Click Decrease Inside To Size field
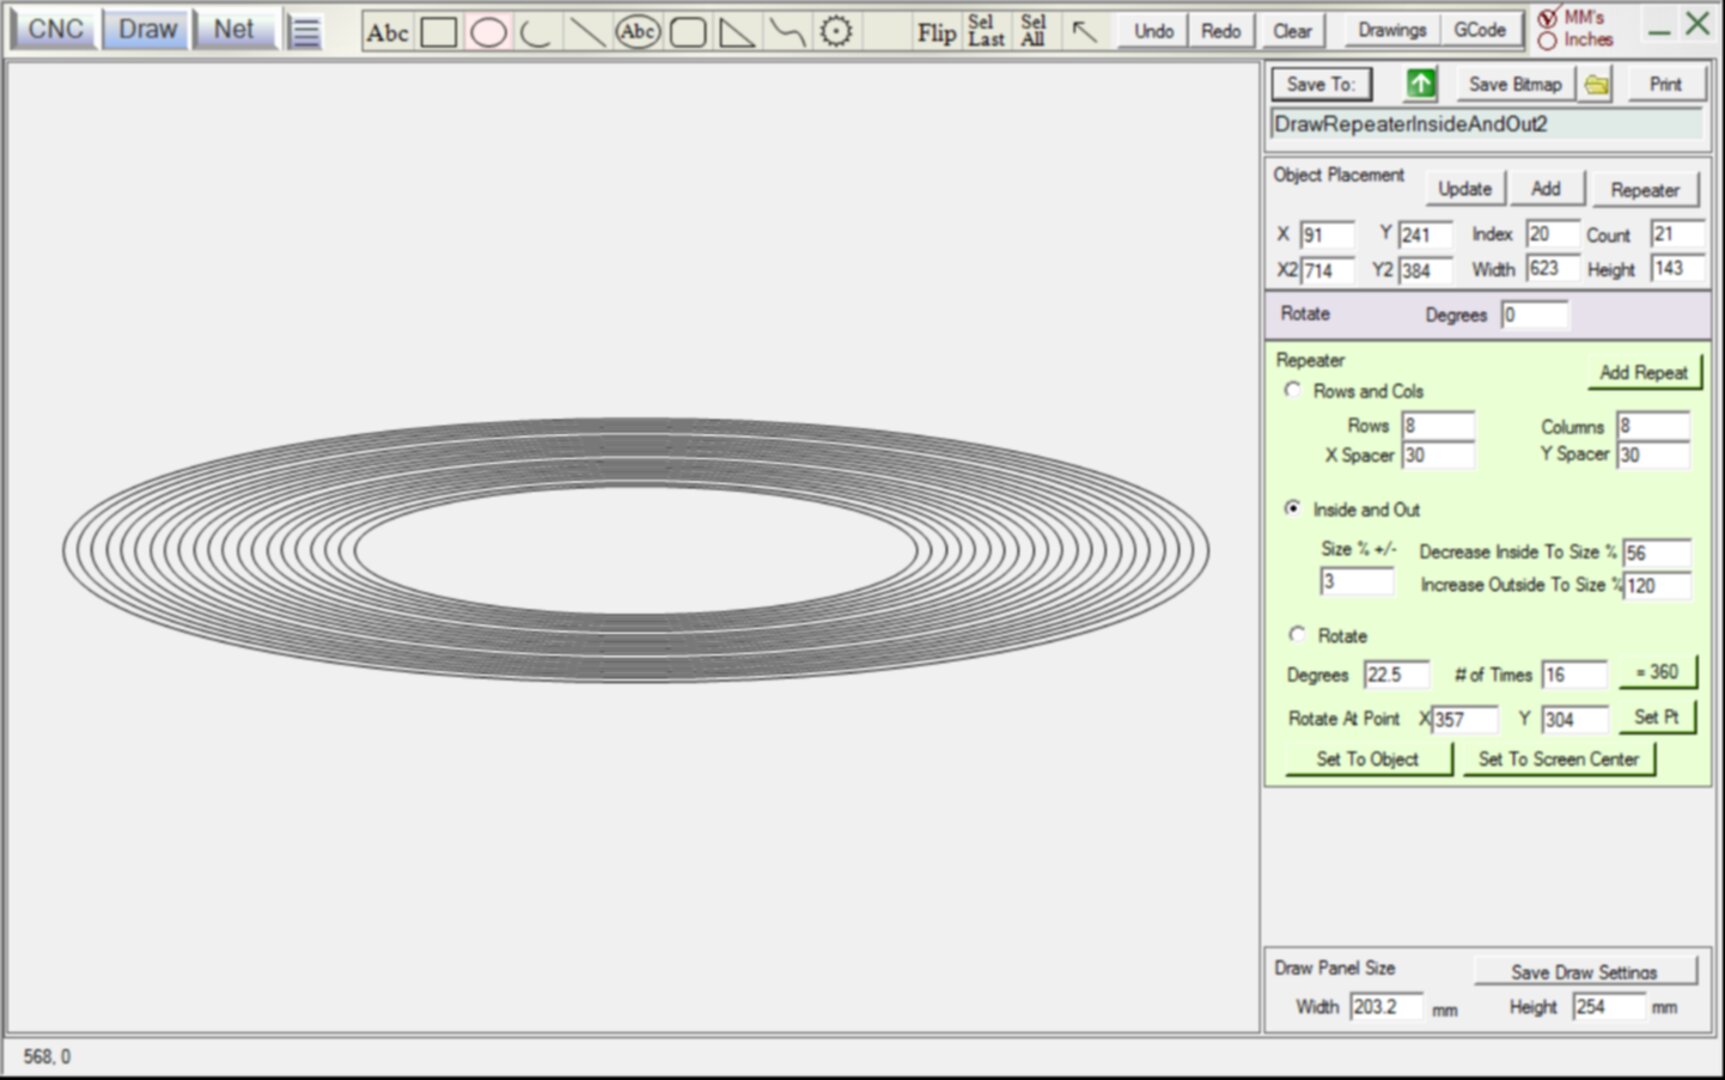 (1657, 553)
